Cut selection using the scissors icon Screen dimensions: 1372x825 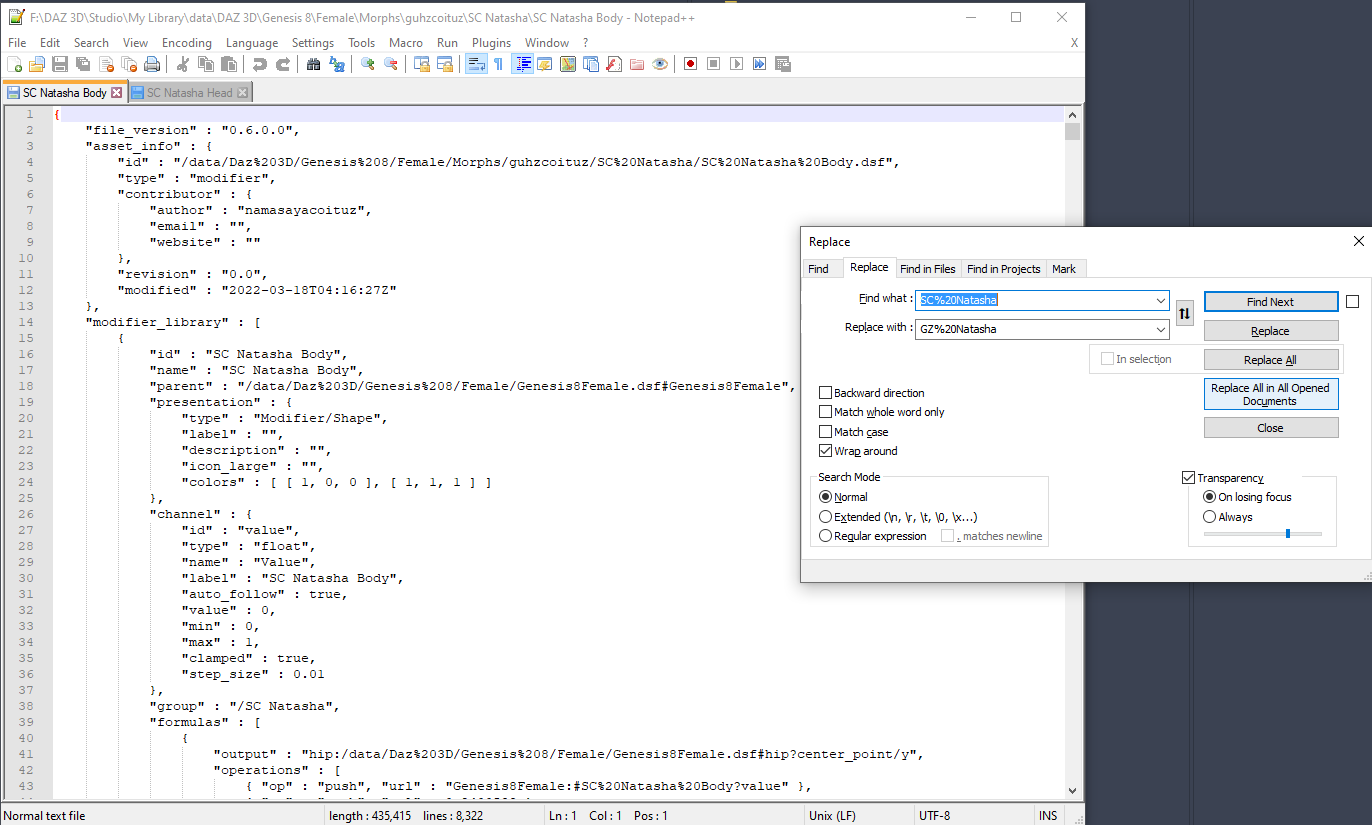tap(183, 64)
